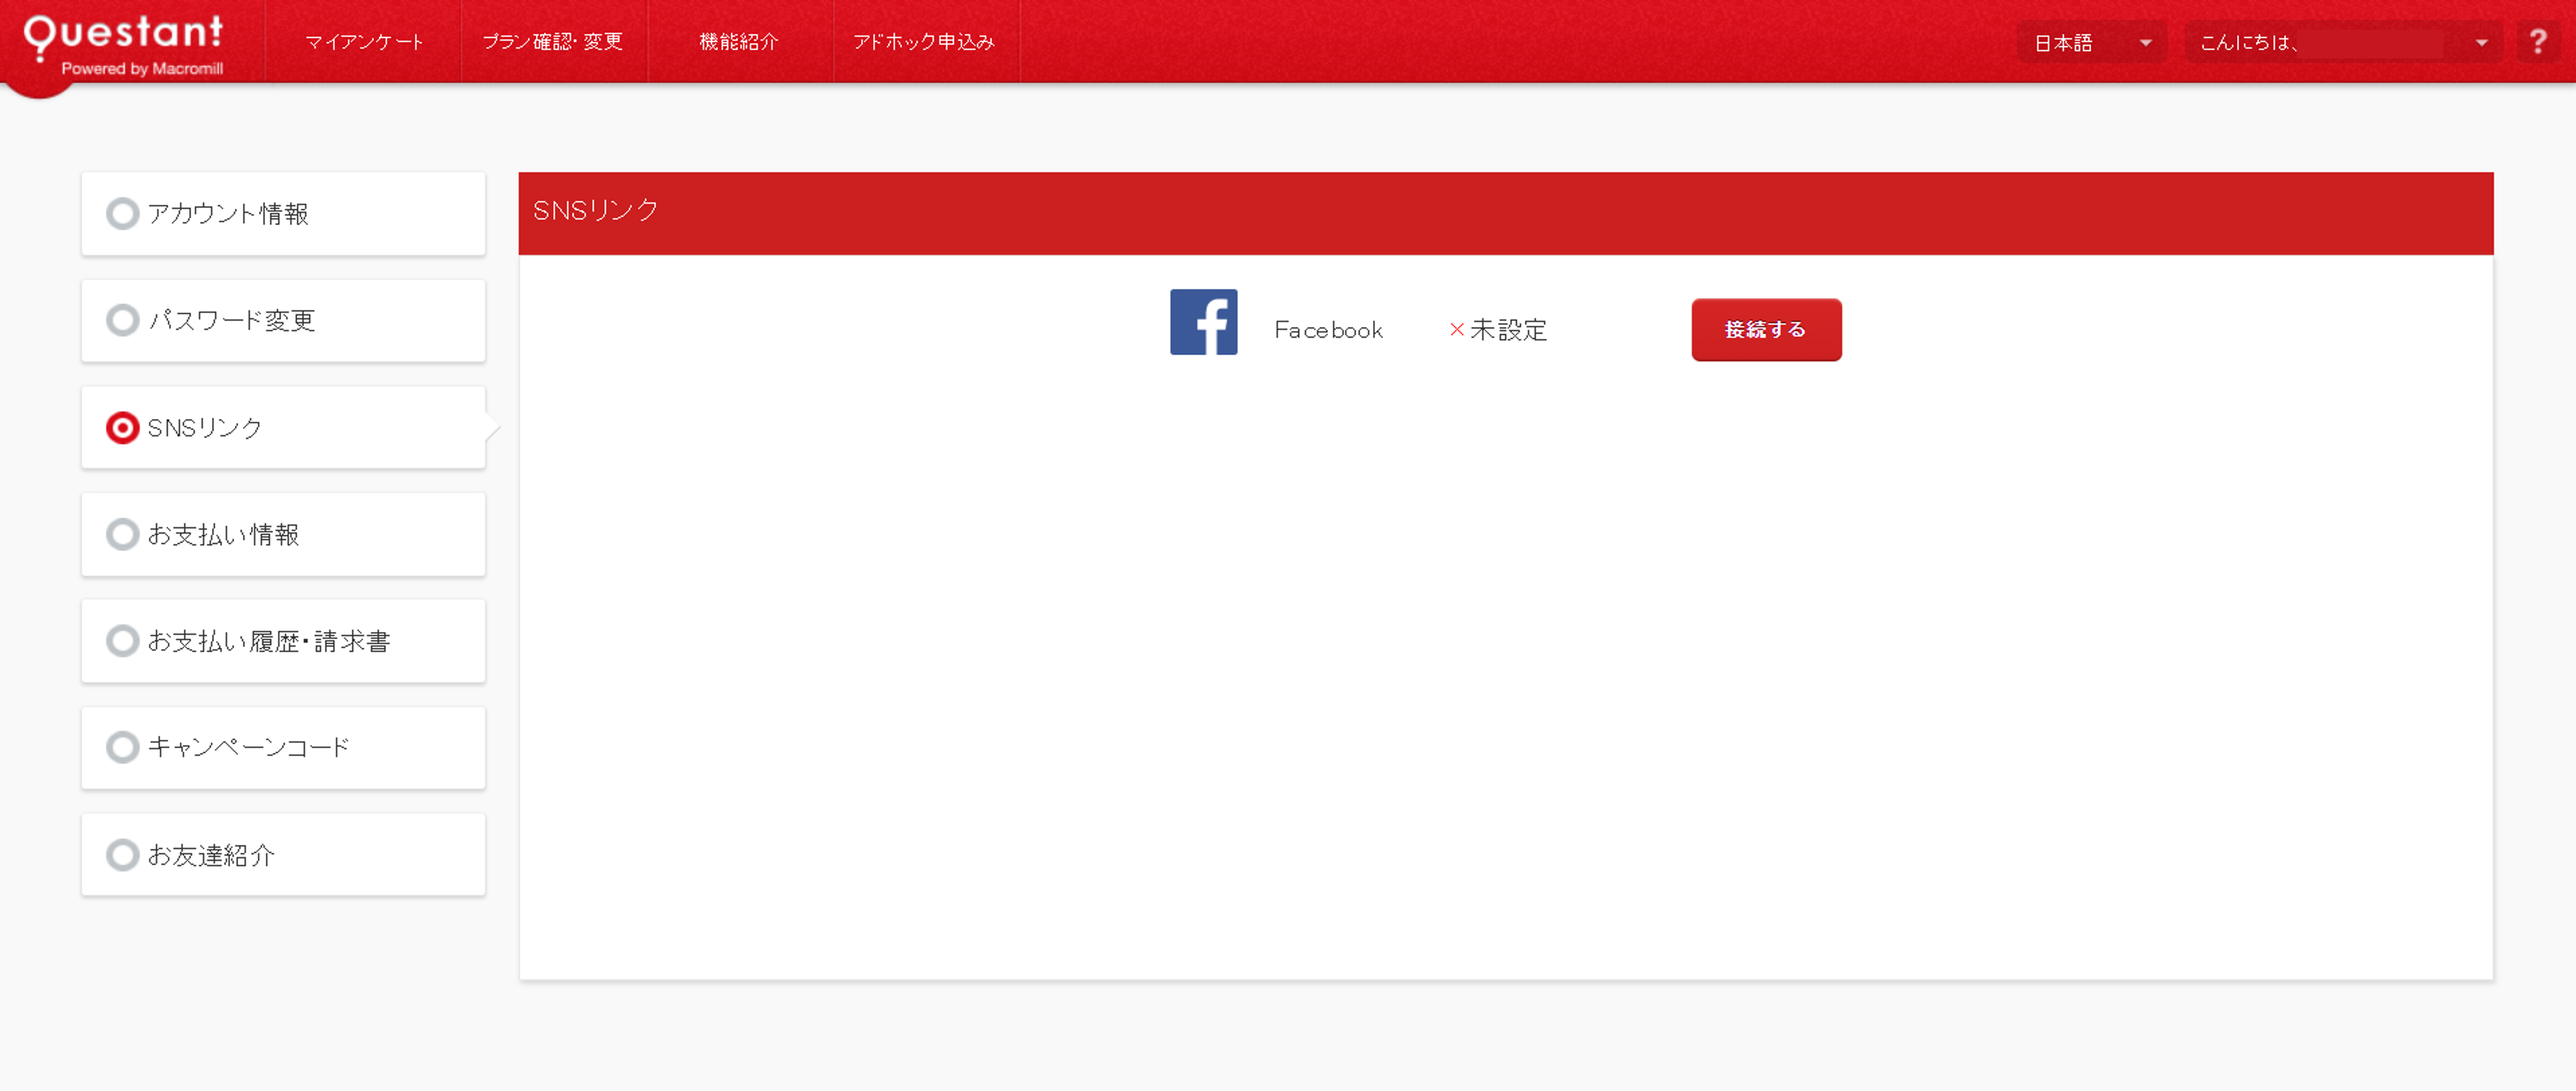This screenshot has height=1091, width=2576.
Task: Open お支払い情報 in the sidebar
Action: pos(283,534)
